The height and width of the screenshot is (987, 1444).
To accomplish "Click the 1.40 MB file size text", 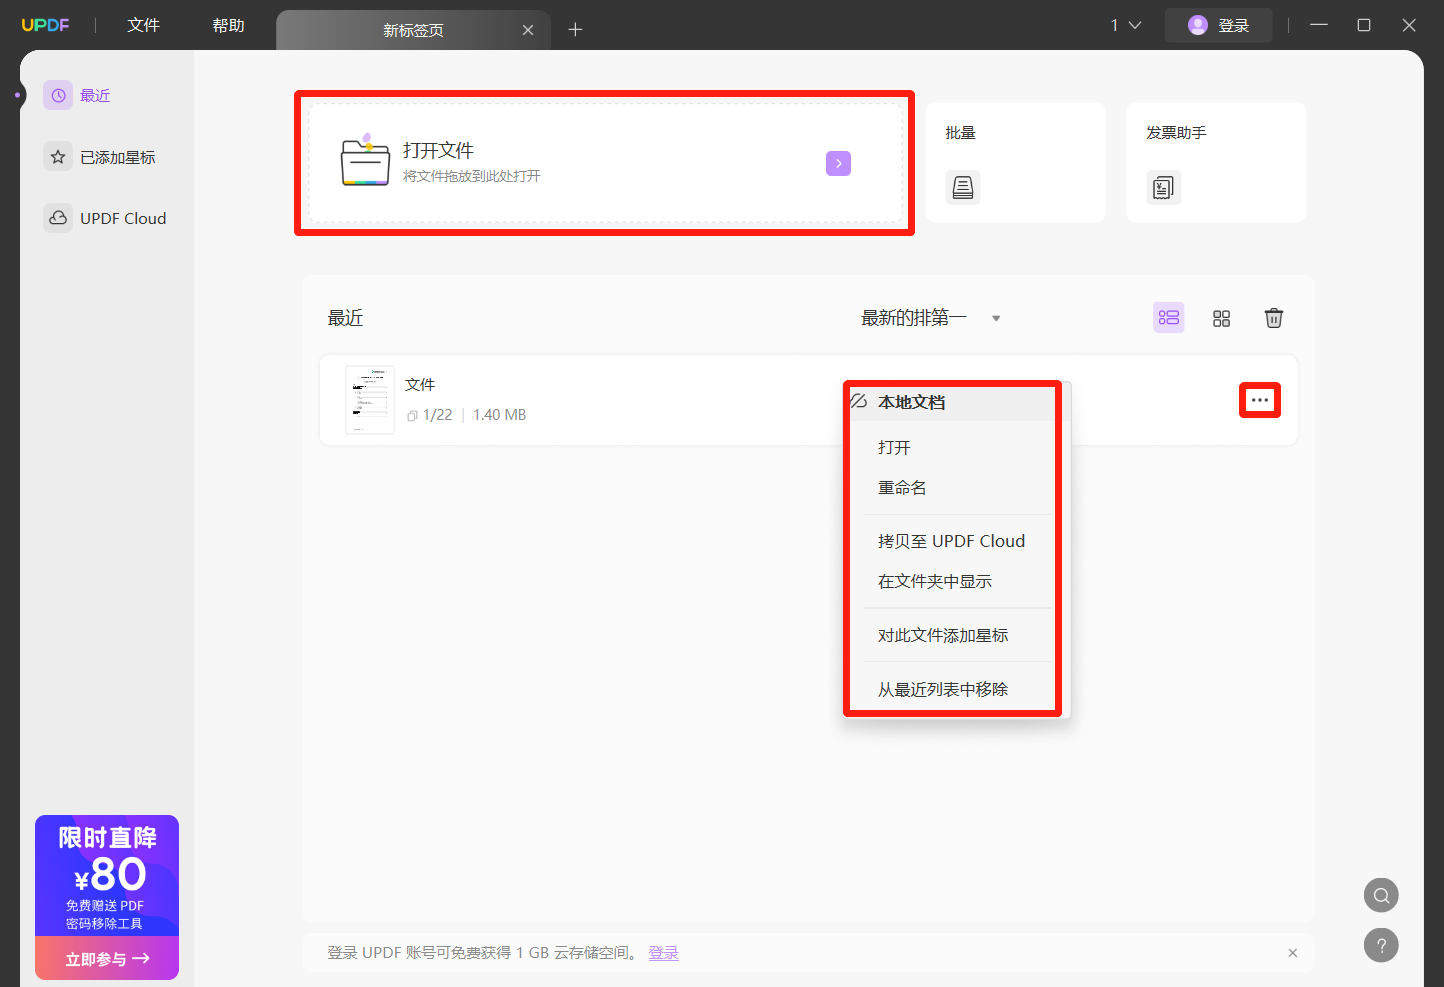I will (499, 415).
